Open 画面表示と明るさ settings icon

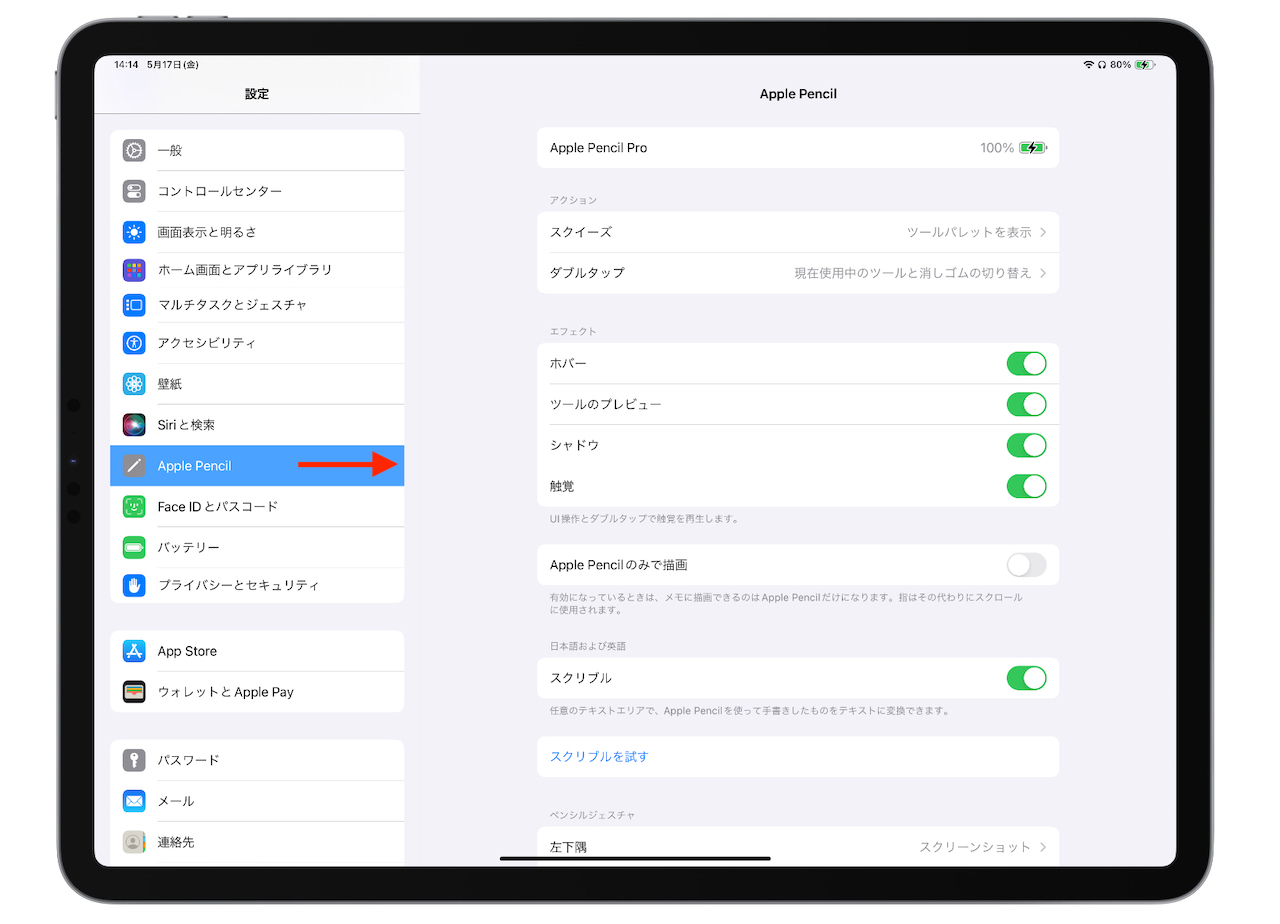(134, 232)
